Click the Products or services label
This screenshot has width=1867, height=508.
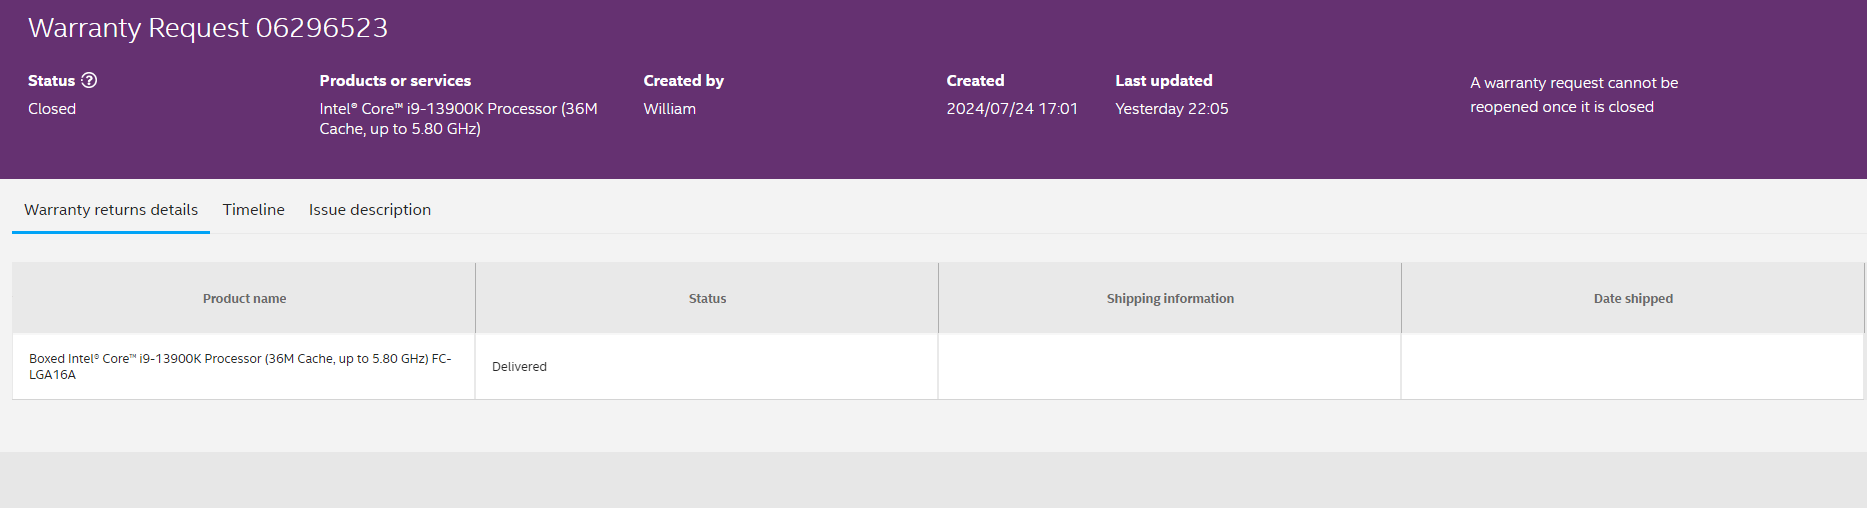pos(395,81)
